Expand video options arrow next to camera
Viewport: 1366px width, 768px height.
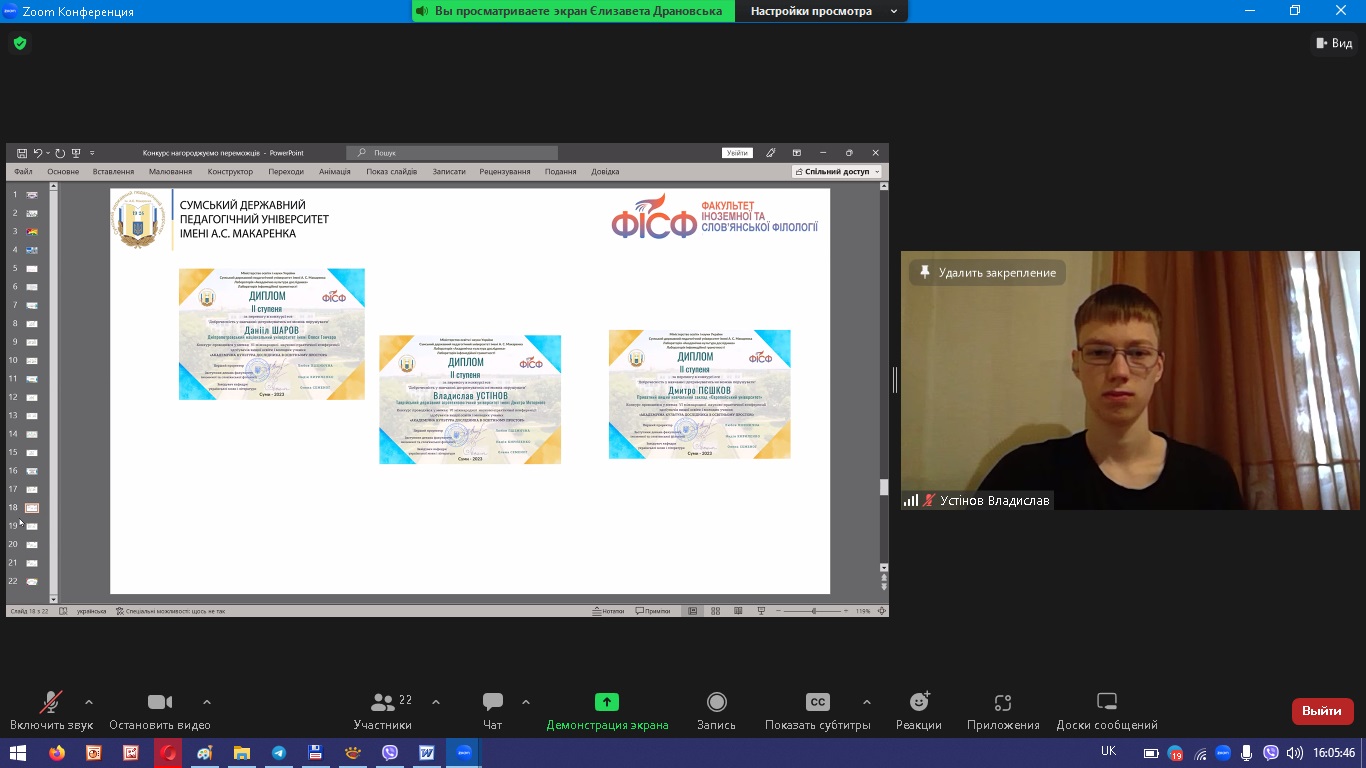207,702
